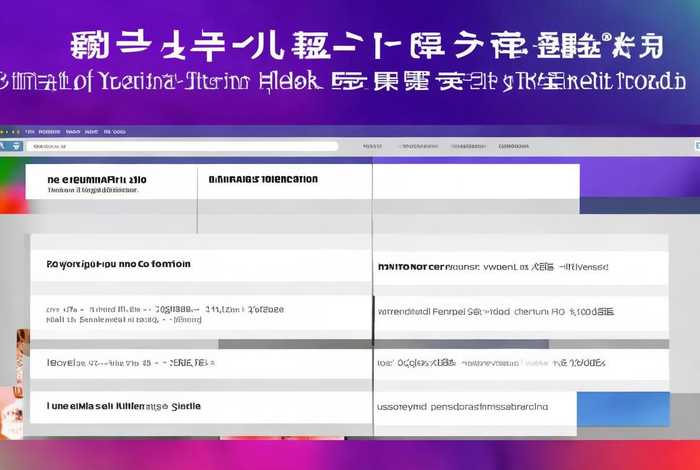Click the solid blue rectangle beside the last table row
Viewport: 700px width, 470px height.
623,409
